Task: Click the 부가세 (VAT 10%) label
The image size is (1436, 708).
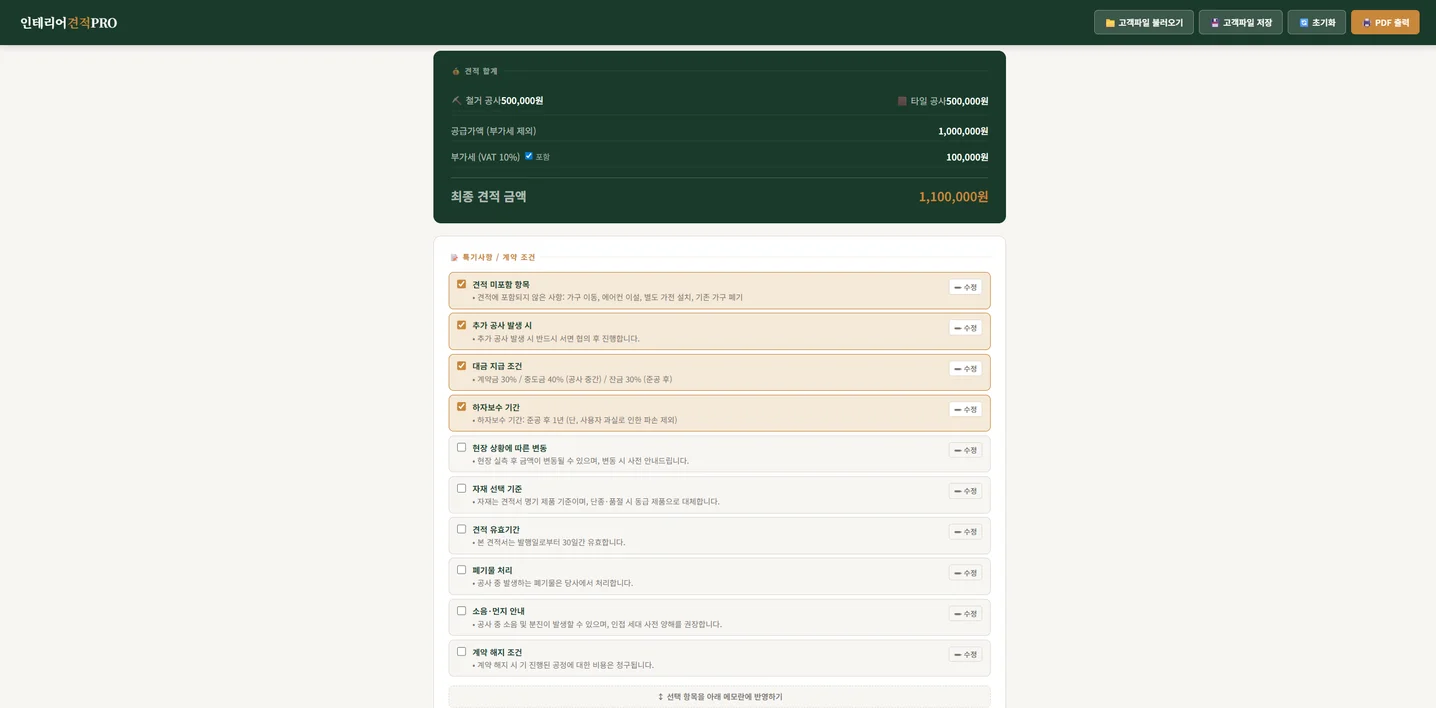Action: point(485,157)
